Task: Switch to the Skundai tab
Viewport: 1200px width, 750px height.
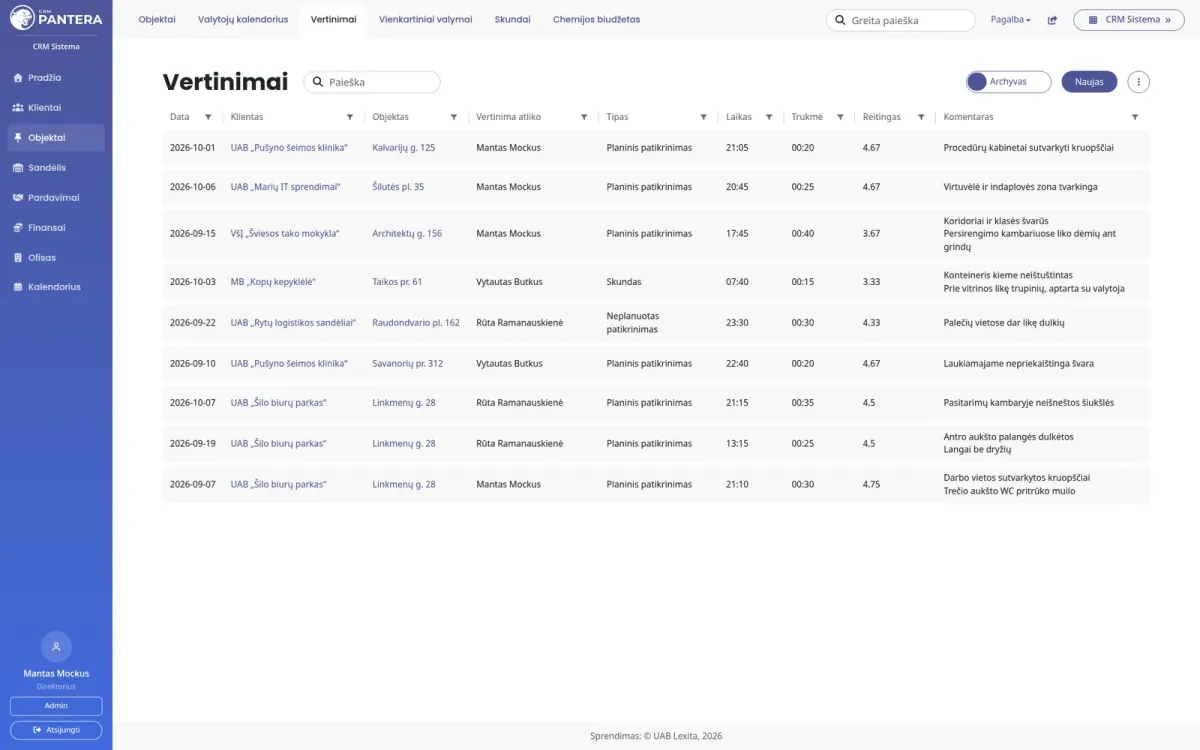Action: click(512, 19)
